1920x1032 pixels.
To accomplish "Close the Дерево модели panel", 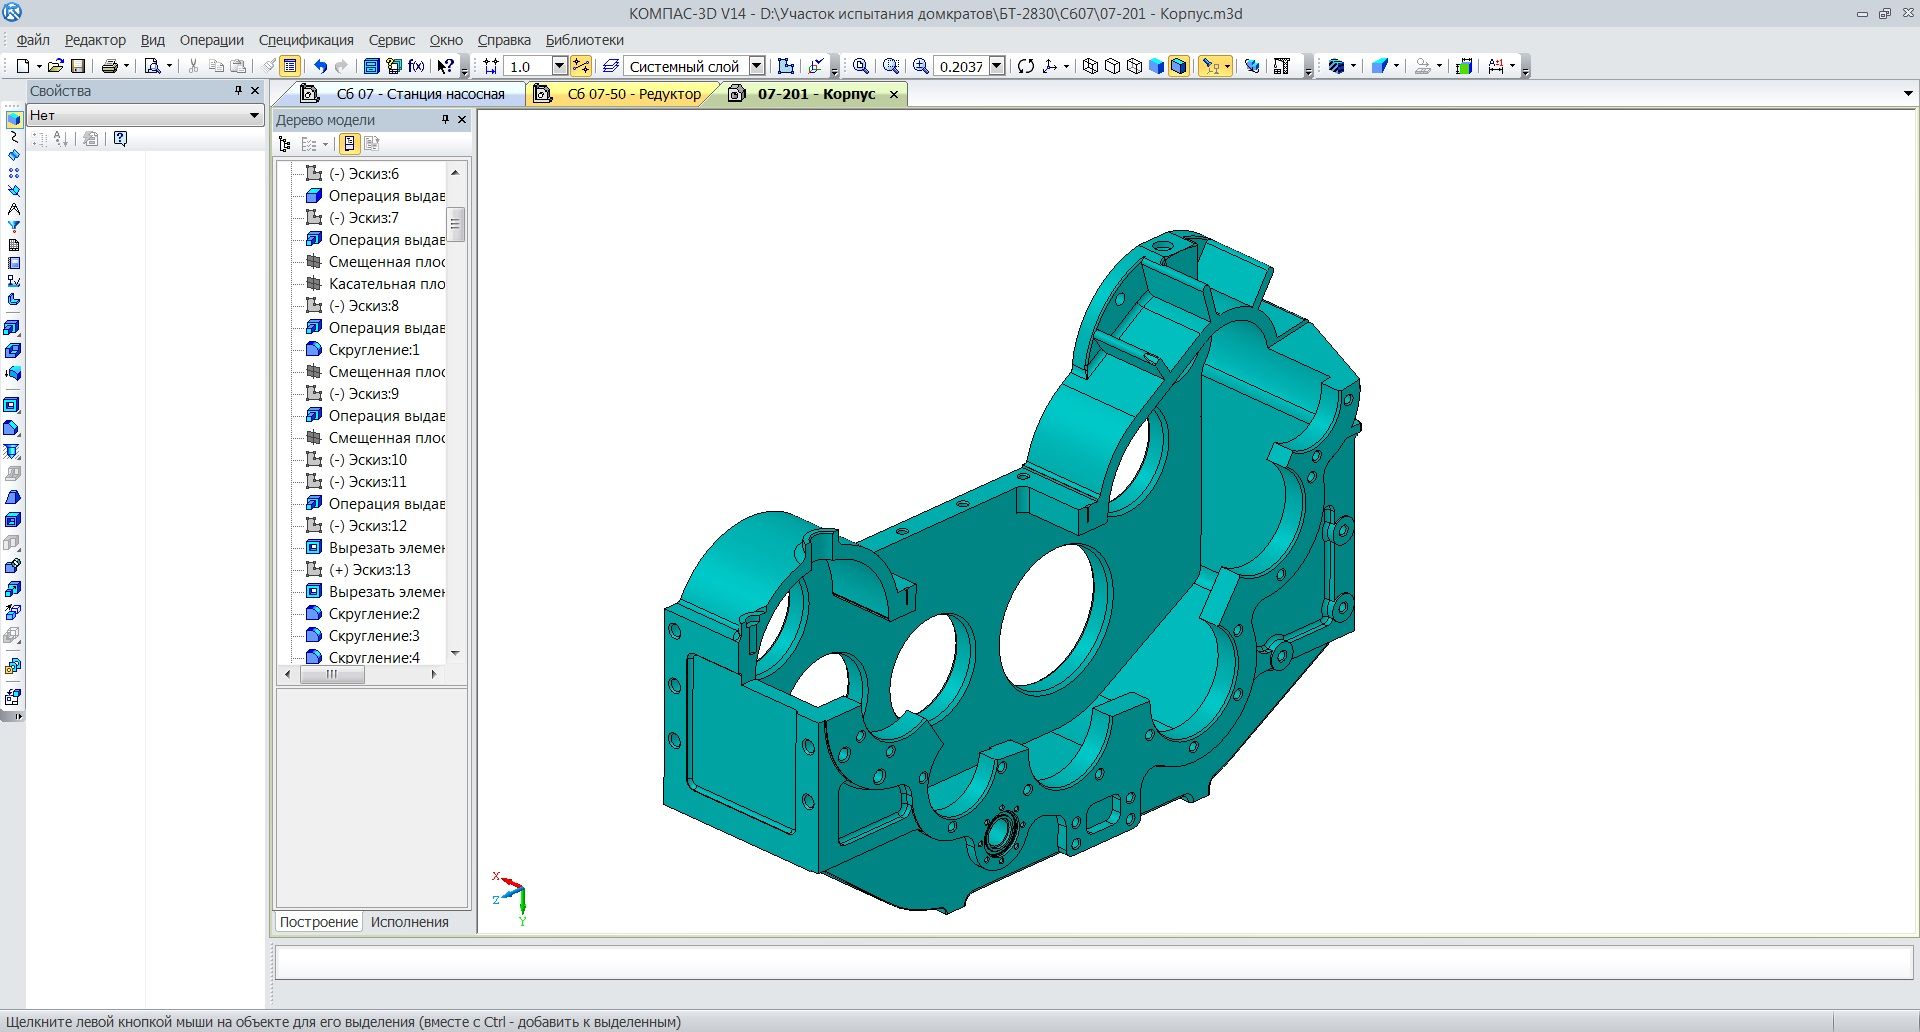I will point(462,120).
